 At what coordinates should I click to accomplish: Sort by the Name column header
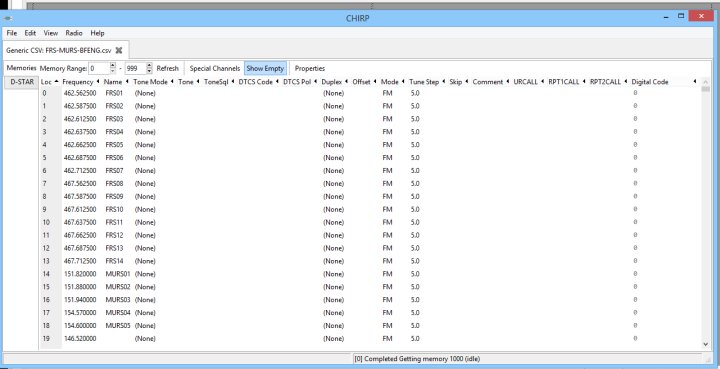point(116,82)
